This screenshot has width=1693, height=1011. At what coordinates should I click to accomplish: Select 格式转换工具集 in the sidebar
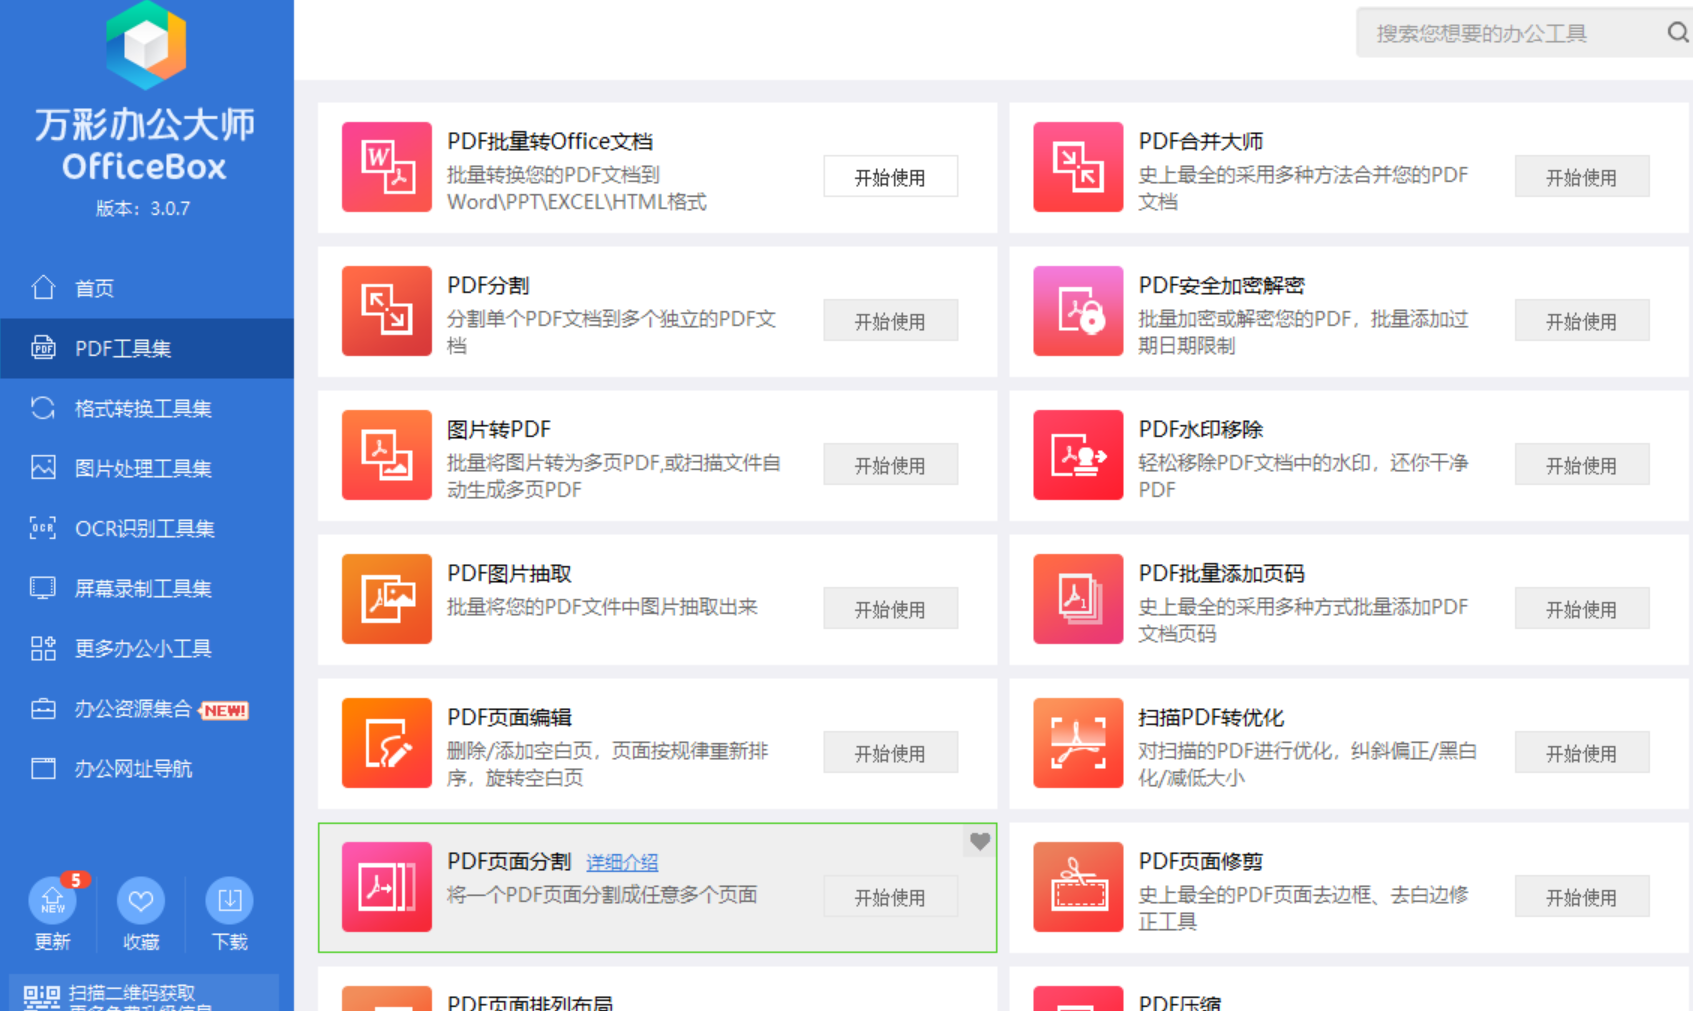[147, 408]
